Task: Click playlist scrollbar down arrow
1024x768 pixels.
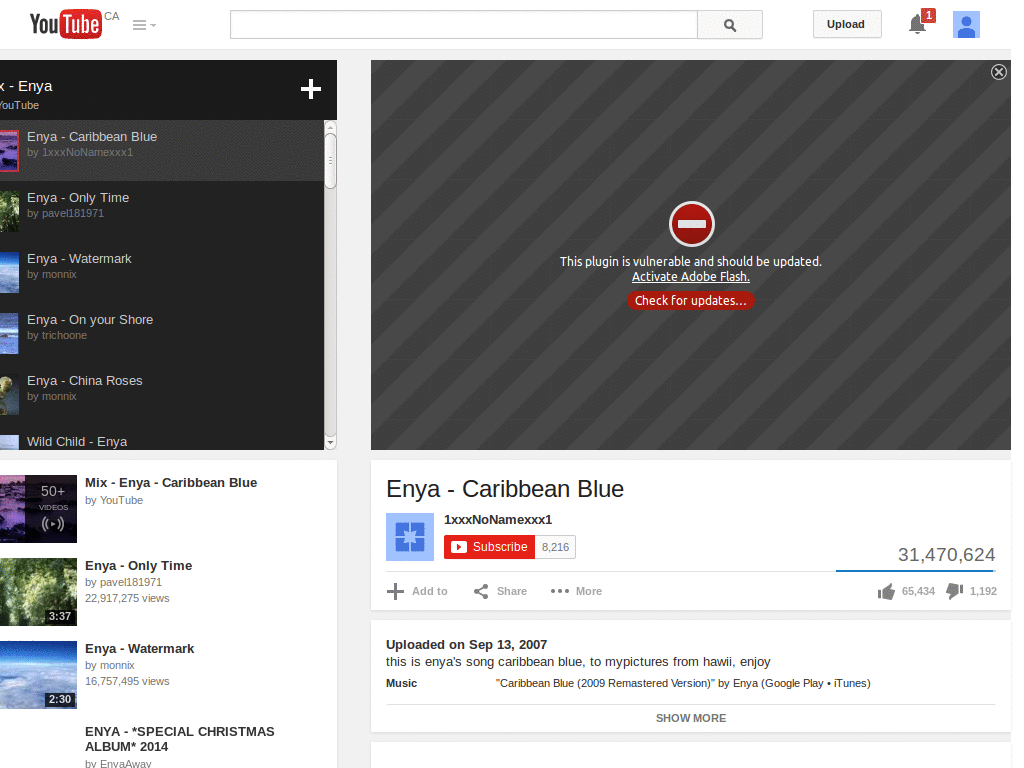Action: click(x=330, y=443)
